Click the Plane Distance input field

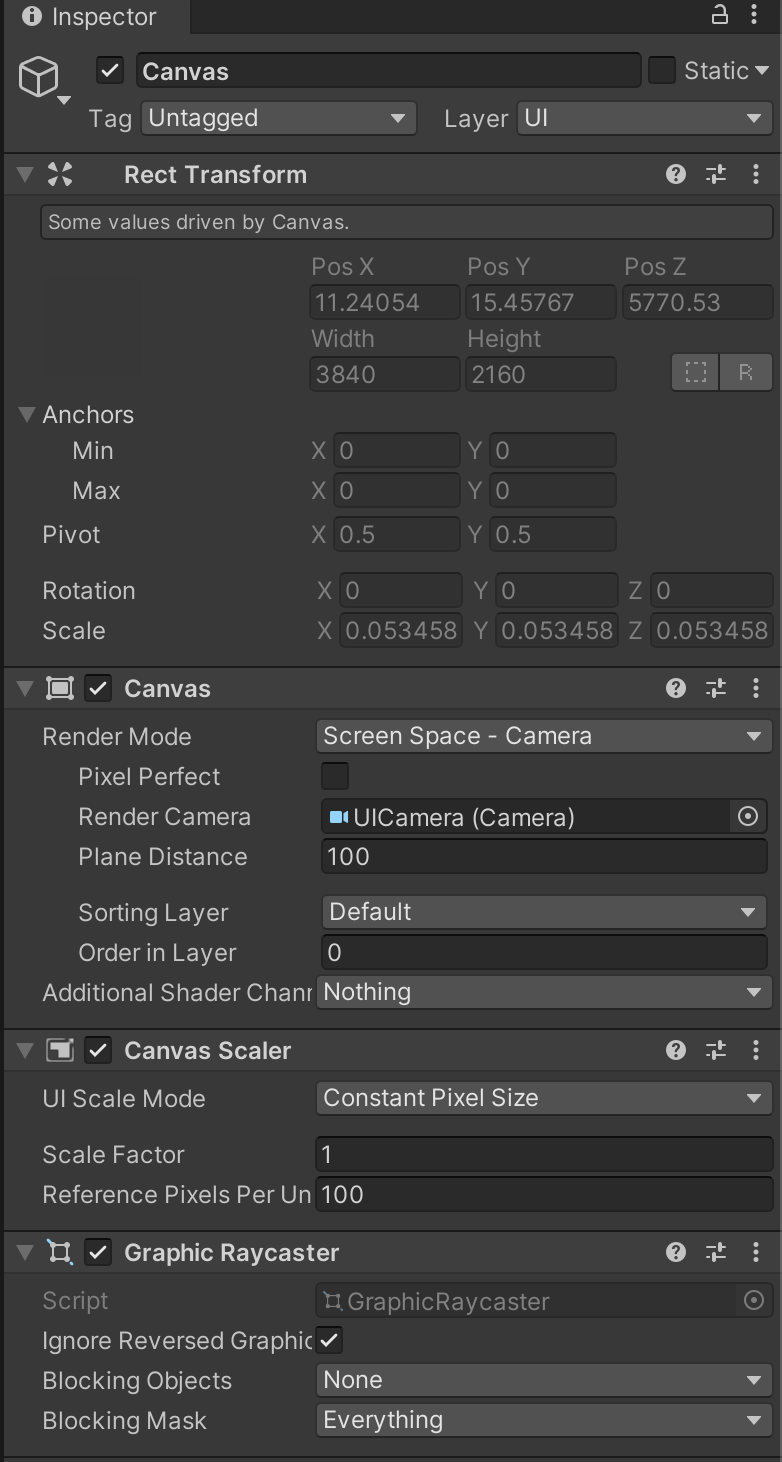coord(544,857)
